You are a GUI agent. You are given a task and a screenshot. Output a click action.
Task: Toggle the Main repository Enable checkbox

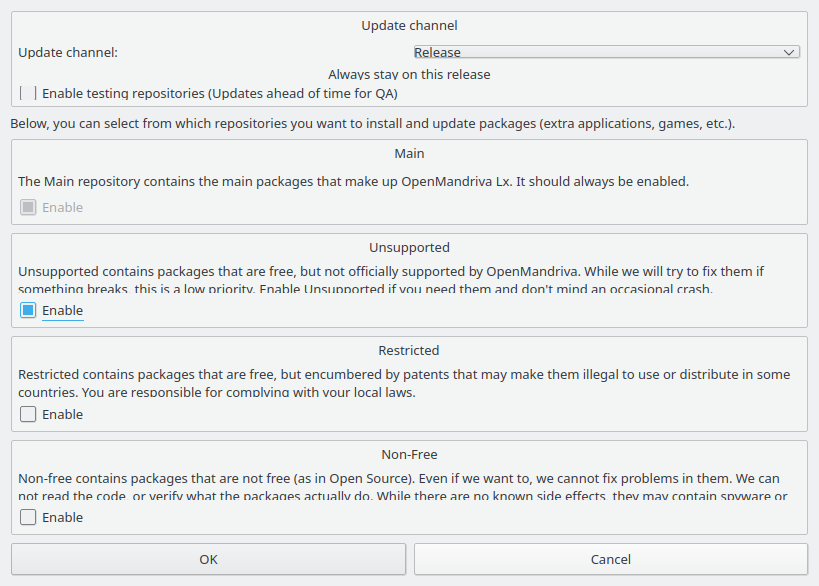pyautogui.click(x=28, y=207)
